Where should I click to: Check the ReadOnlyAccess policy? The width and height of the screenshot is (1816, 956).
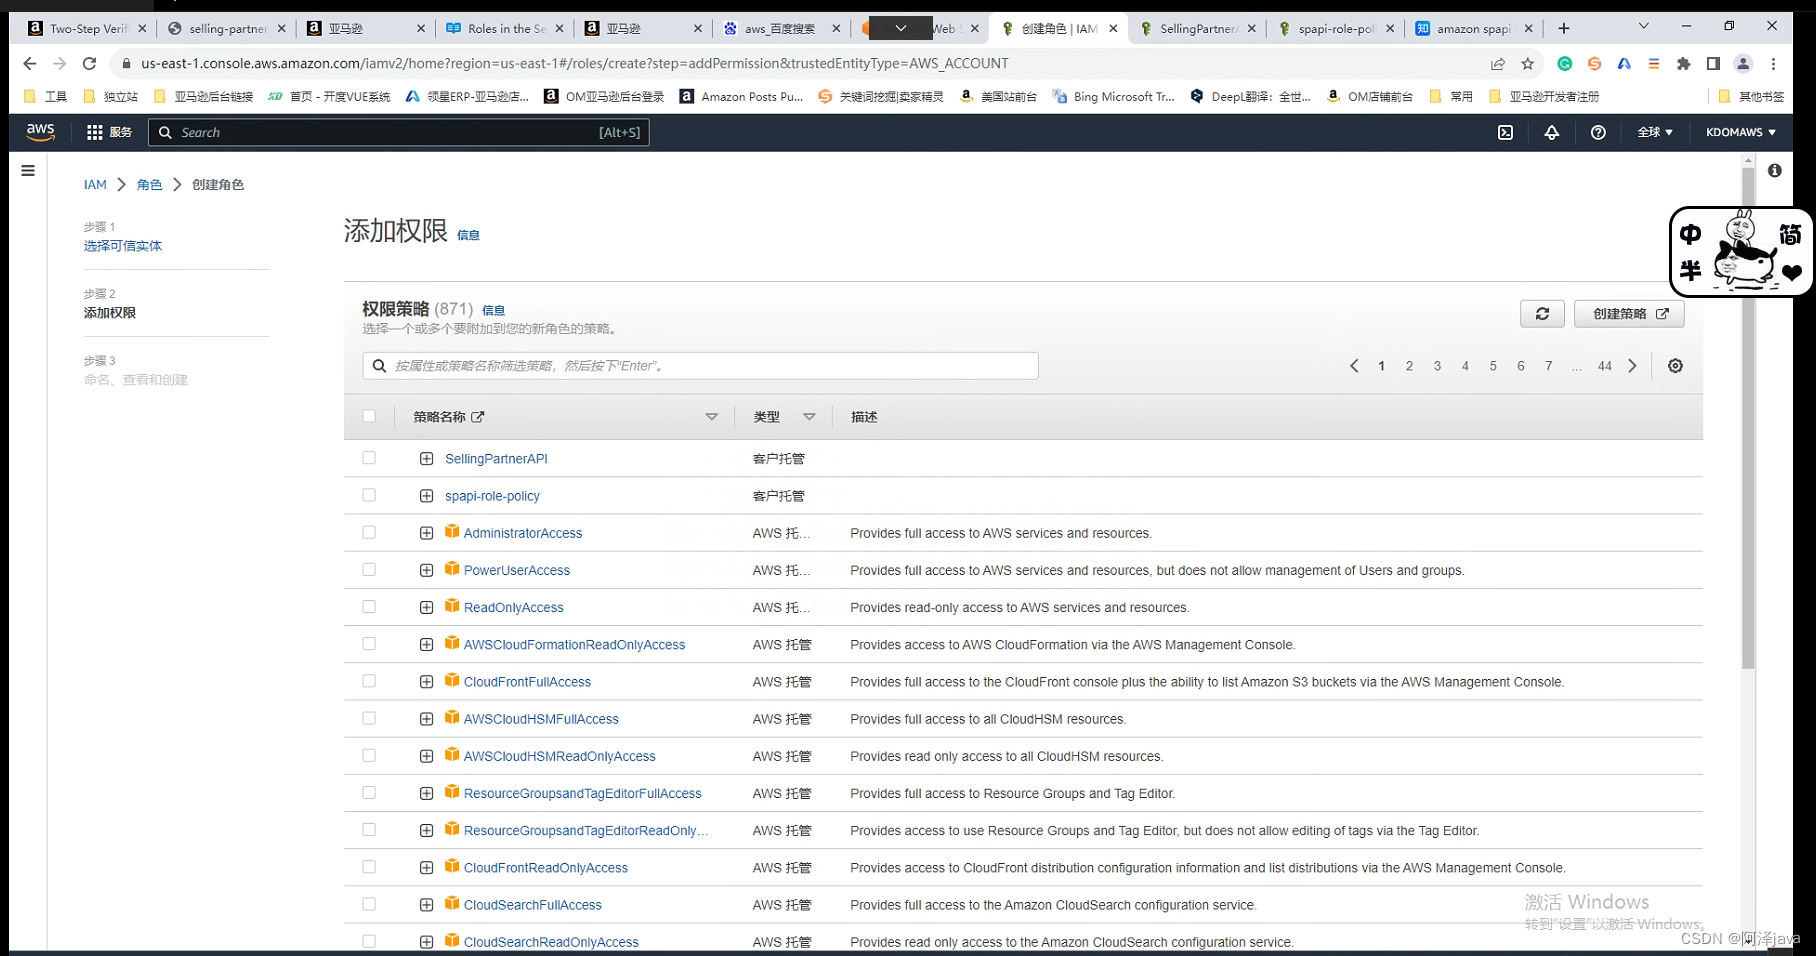click(369, 607)
